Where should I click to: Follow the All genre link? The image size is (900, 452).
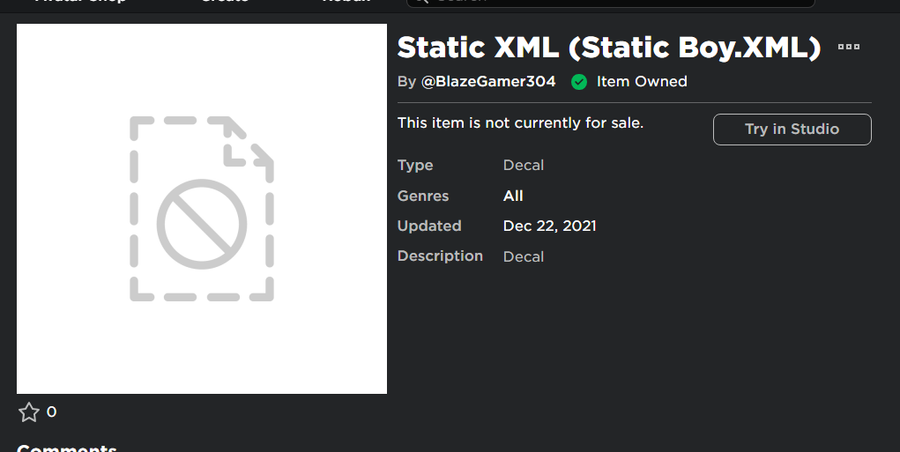click(x=513, y=196)
